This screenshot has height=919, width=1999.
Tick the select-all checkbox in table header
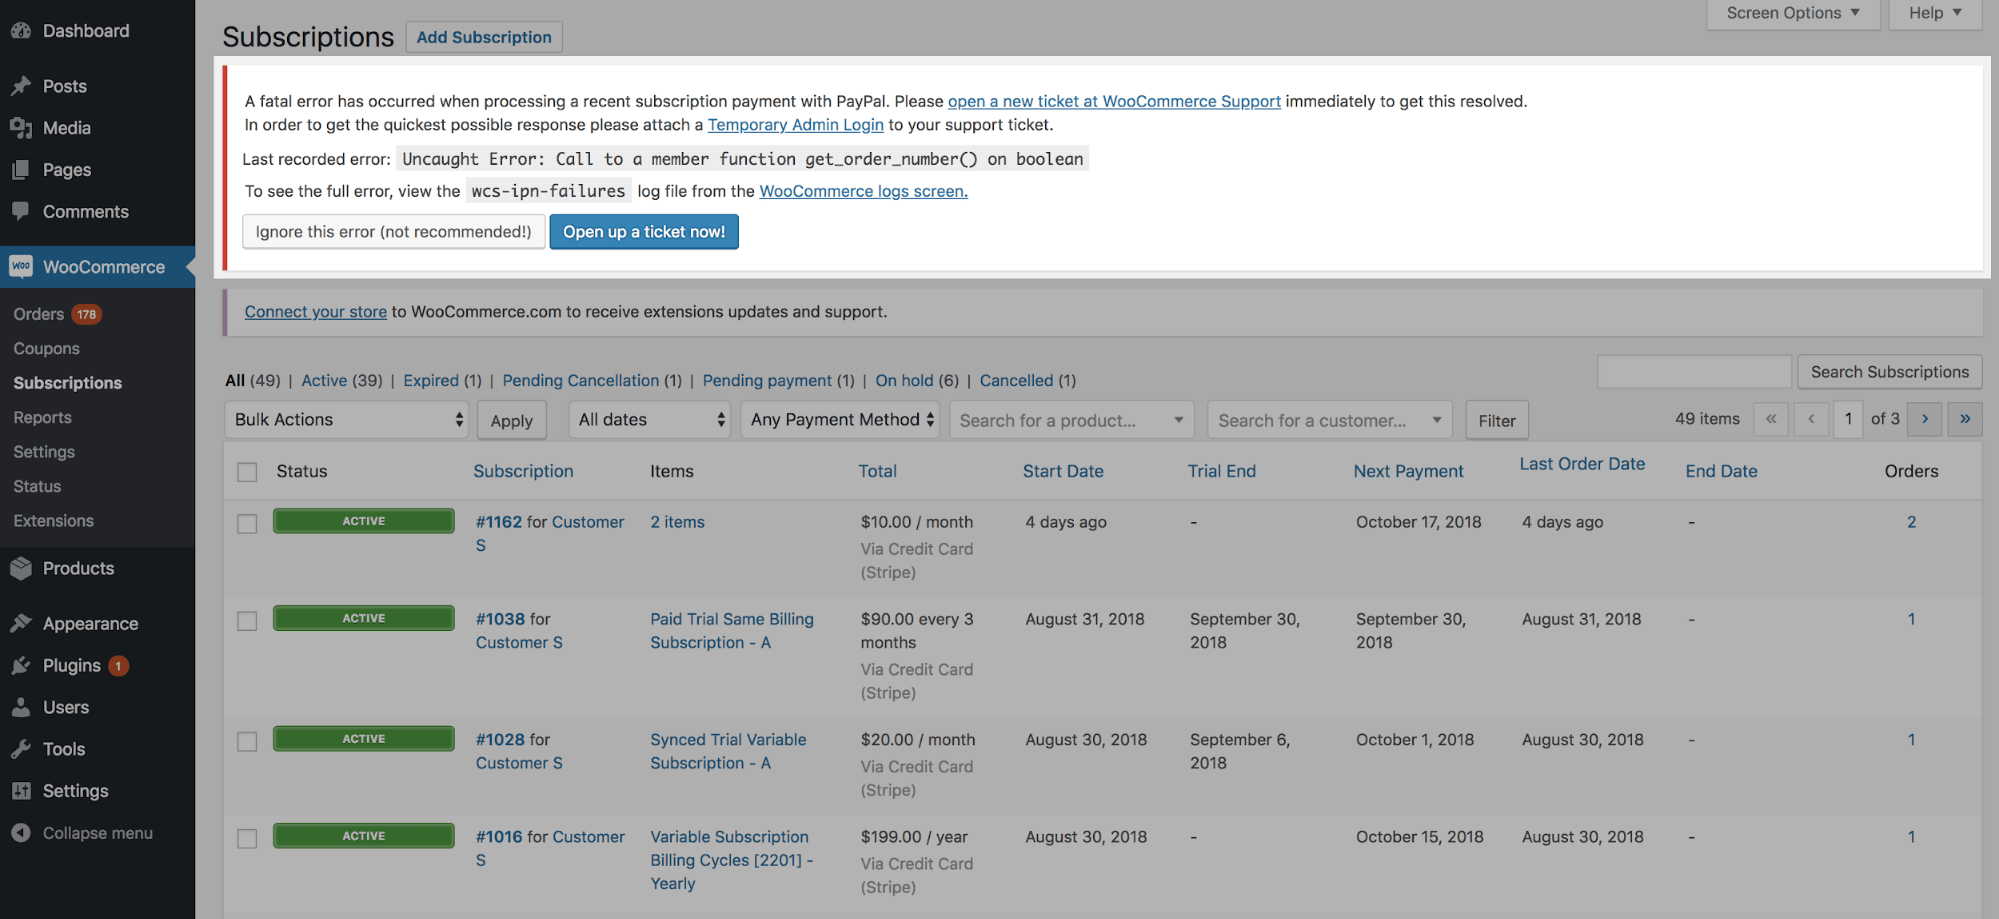(x=247, y=472)
